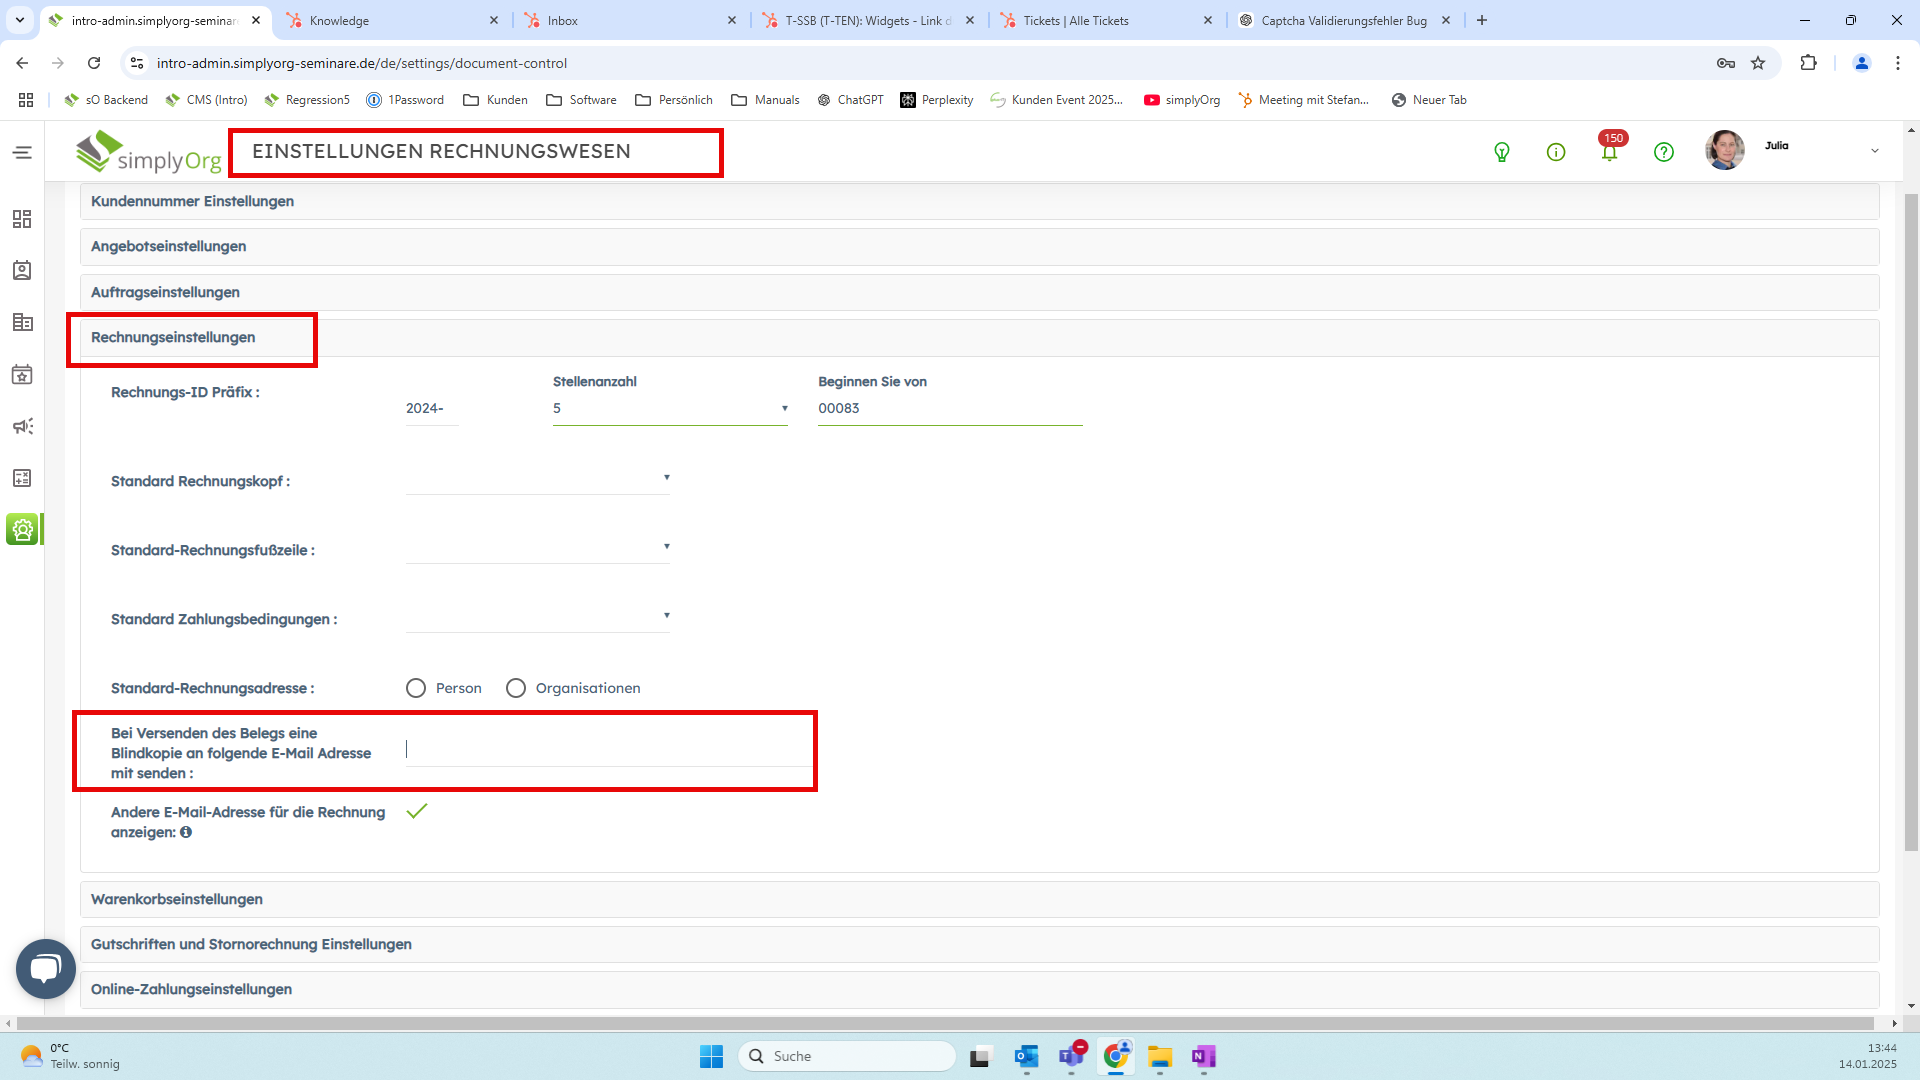
Task: Open the notifications bell with 150 badge
Action: pos(1609,152)
